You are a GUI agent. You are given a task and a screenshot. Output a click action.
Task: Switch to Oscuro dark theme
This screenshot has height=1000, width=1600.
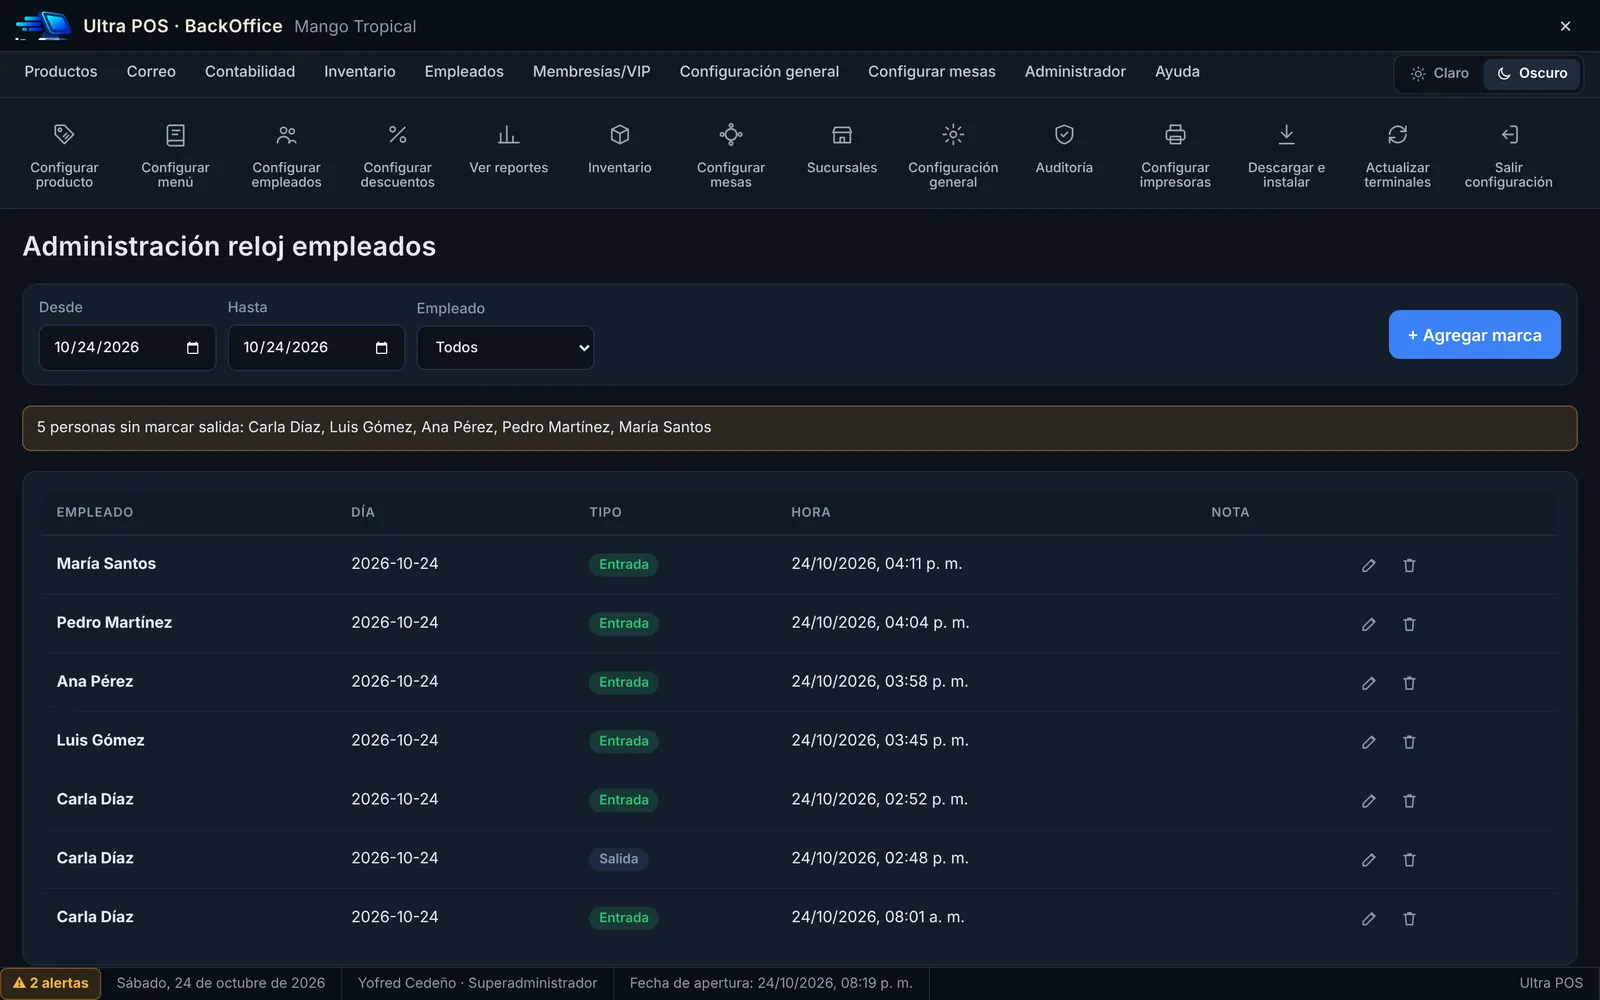(1532, 73)
